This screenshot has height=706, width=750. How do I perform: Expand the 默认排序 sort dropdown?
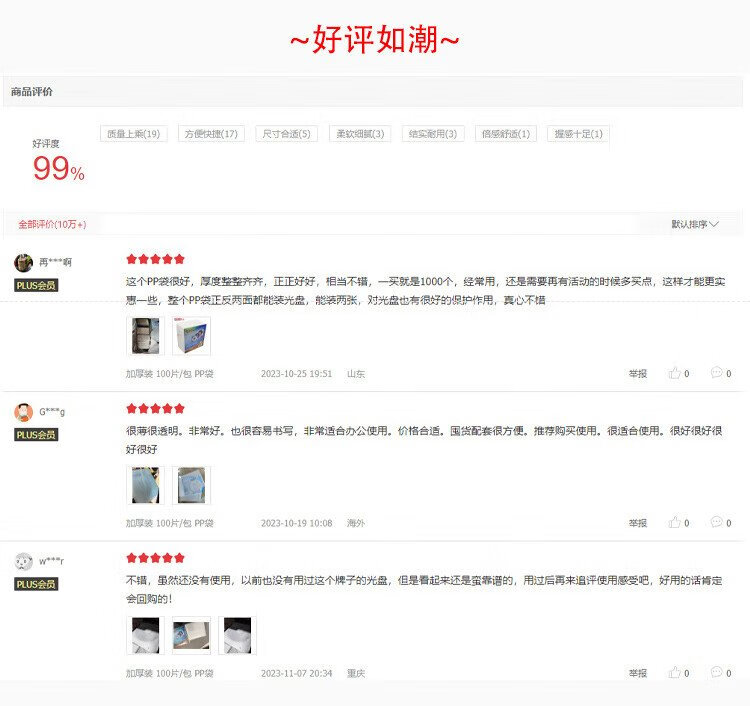(695, 224)
